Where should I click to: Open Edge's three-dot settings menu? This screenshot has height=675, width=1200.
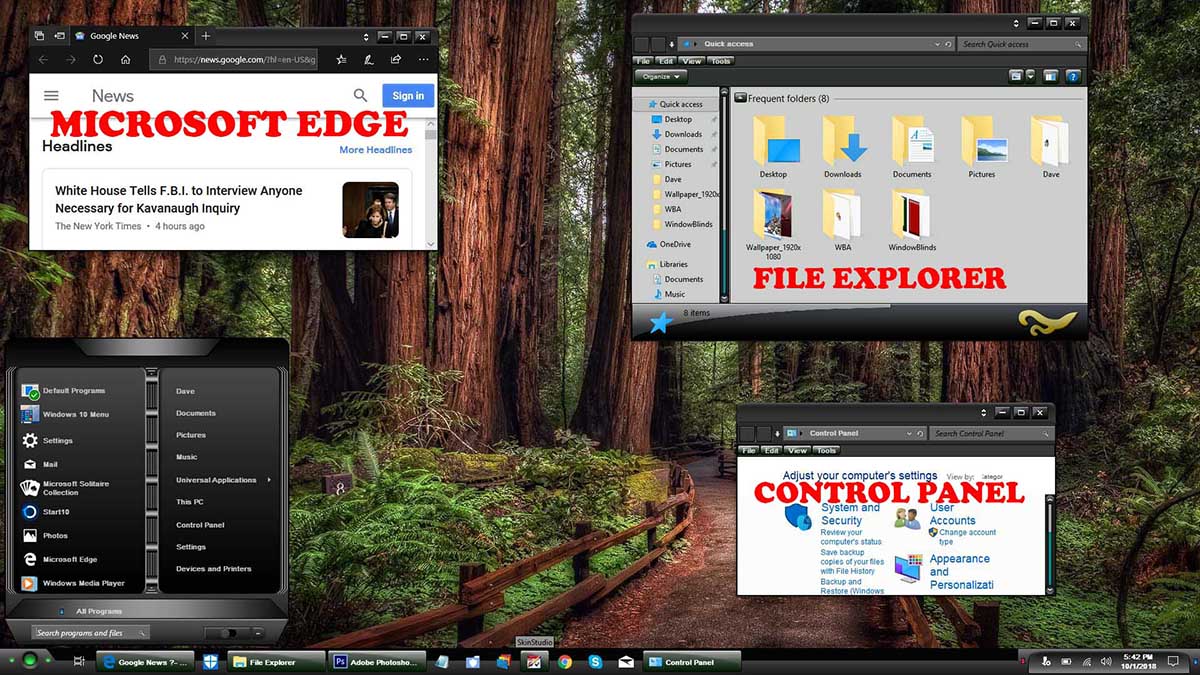pyautogui.click(x=424, y=60)
